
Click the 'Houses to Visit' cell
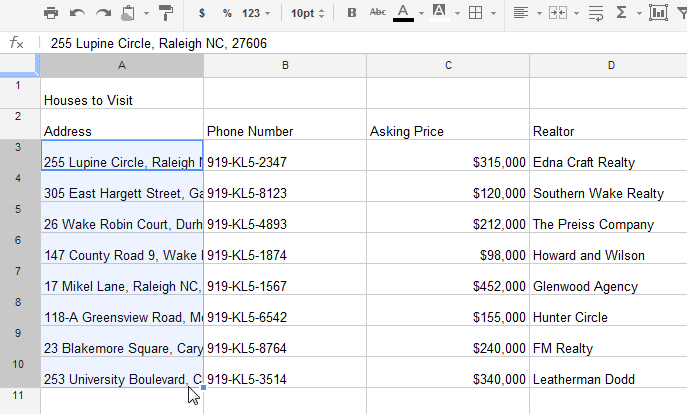tap(122, 93)
